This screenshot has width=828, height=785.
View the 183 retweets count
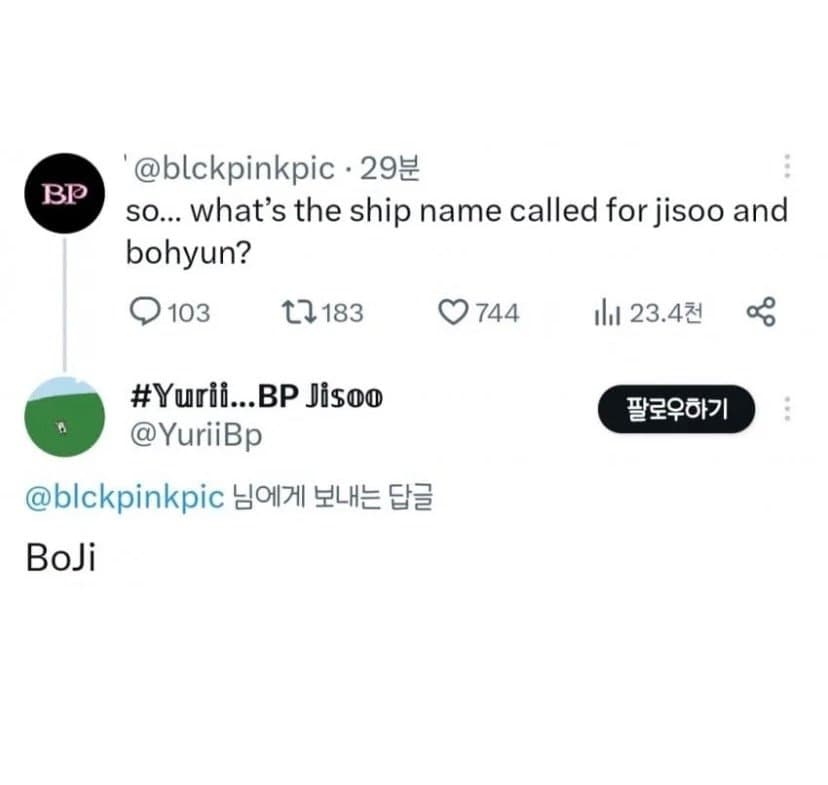[x=342, y=313]
